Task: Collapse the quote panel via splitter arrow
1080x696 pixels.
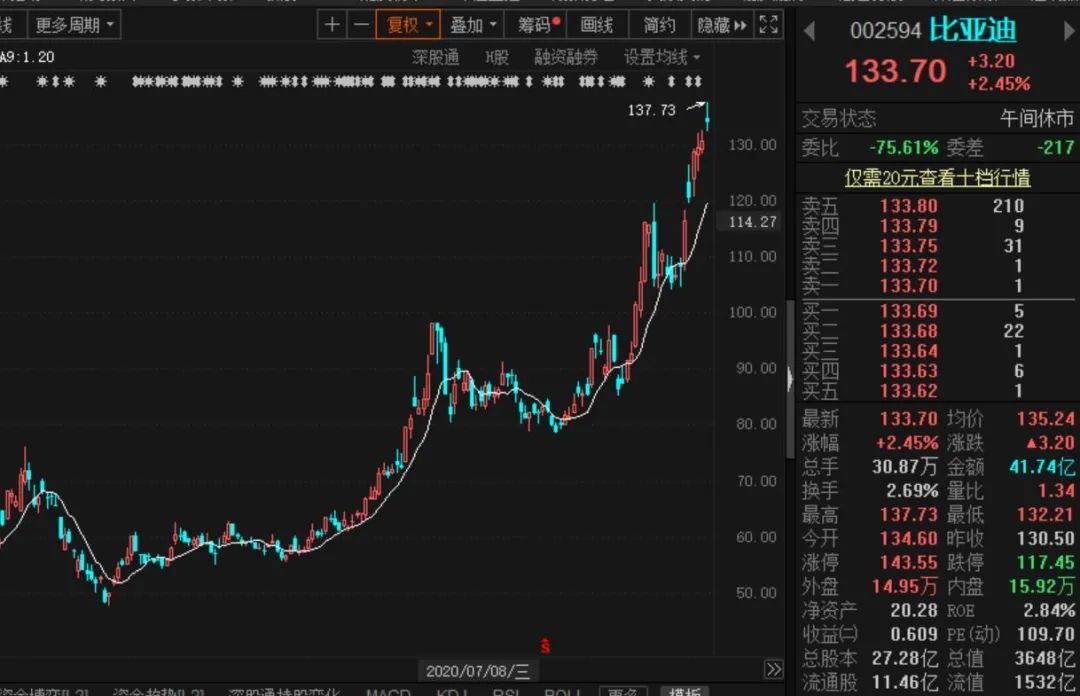Action: click(x=790, y=378)
